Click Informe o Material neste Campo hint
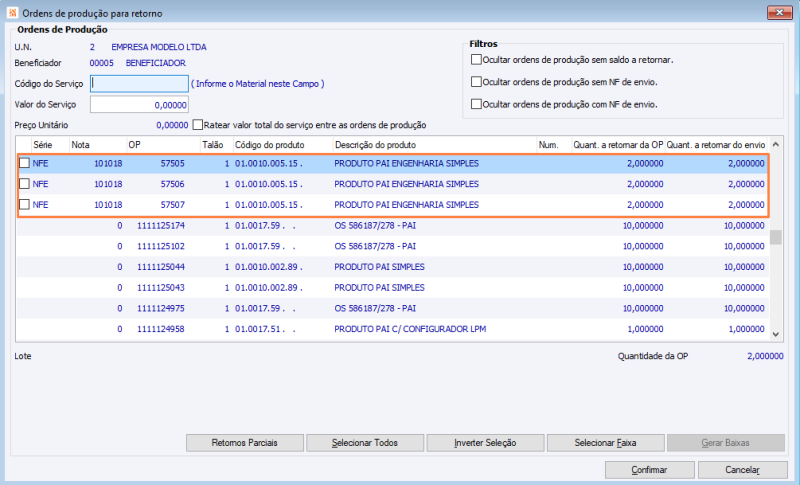This screenshot has width=800, height=485. tap(258, 84)
